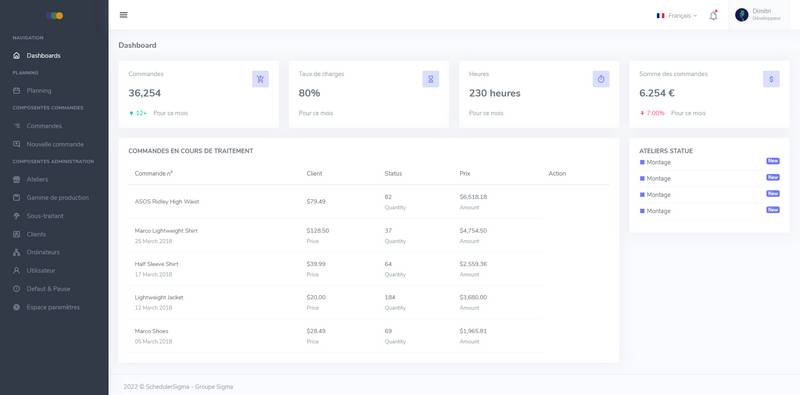Expand the Français language dropdown

coord(677,16)
